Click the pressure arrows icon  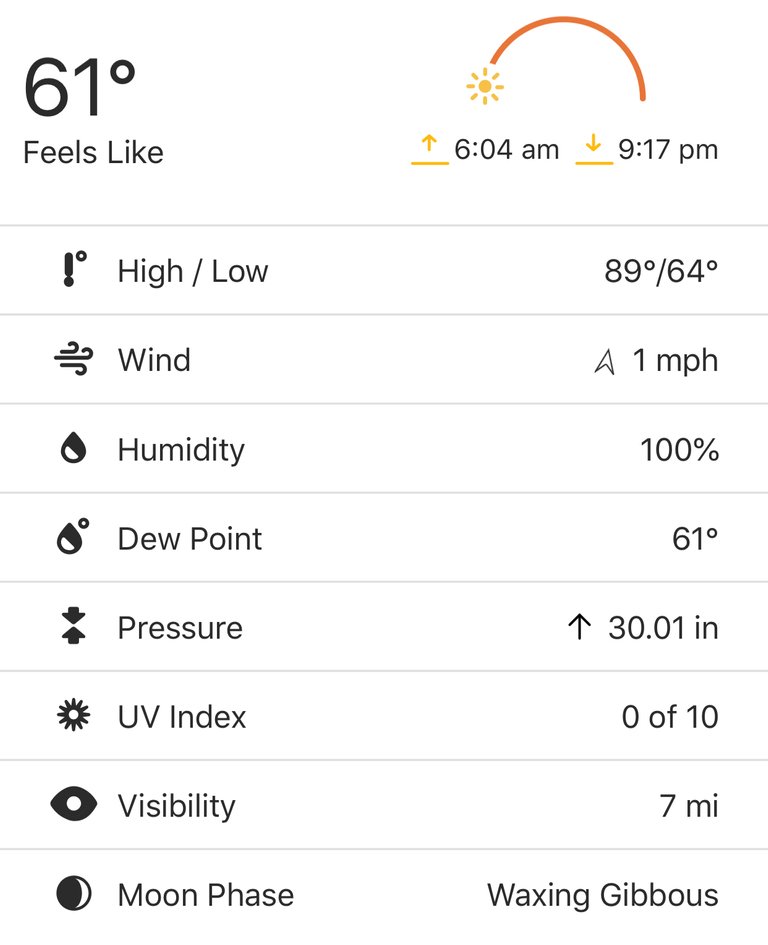tap(74, 626)
